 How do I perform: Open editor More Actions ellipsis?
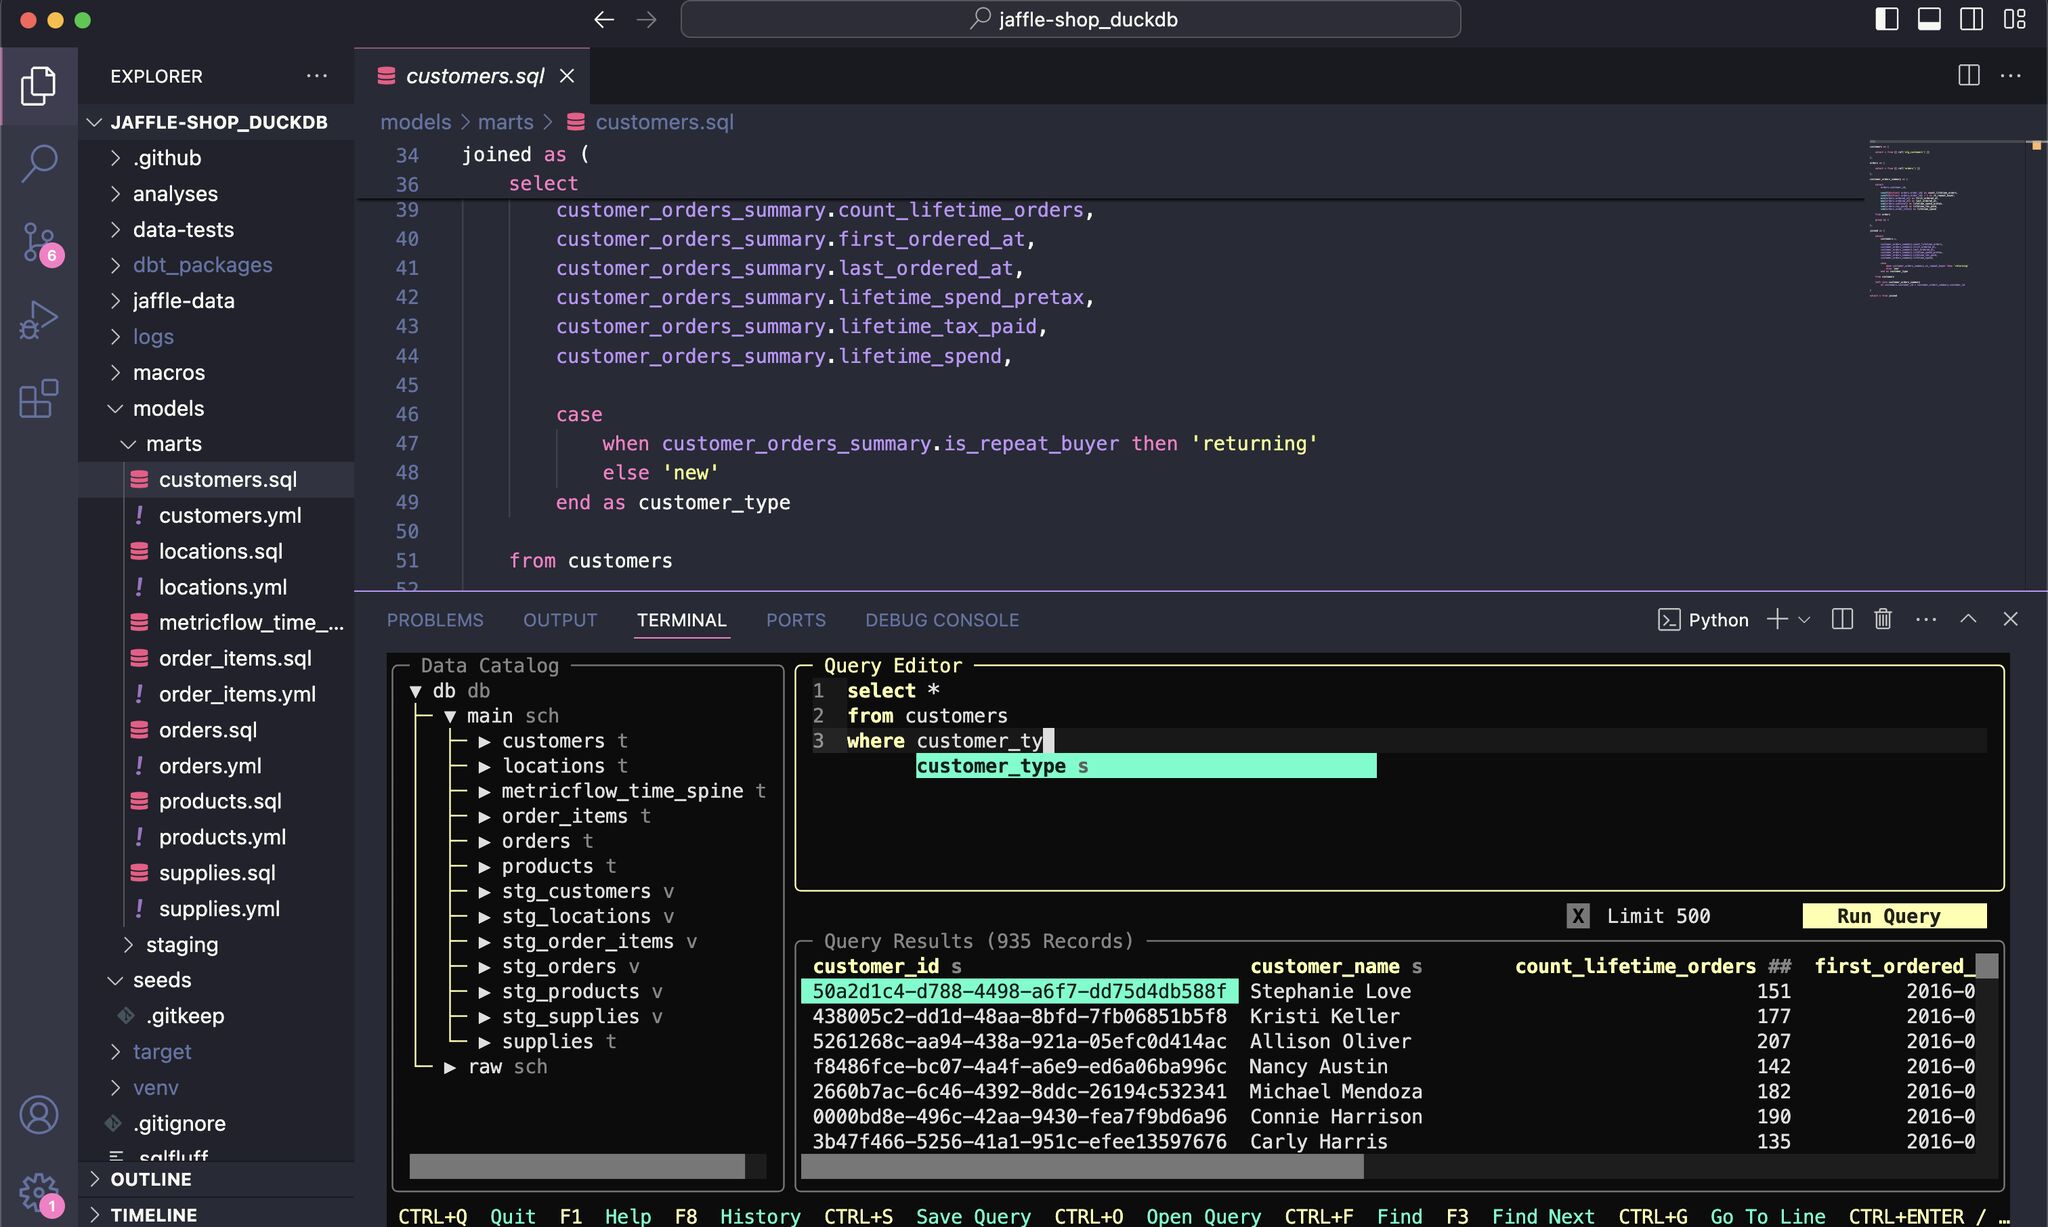(x=2010, y=75)
